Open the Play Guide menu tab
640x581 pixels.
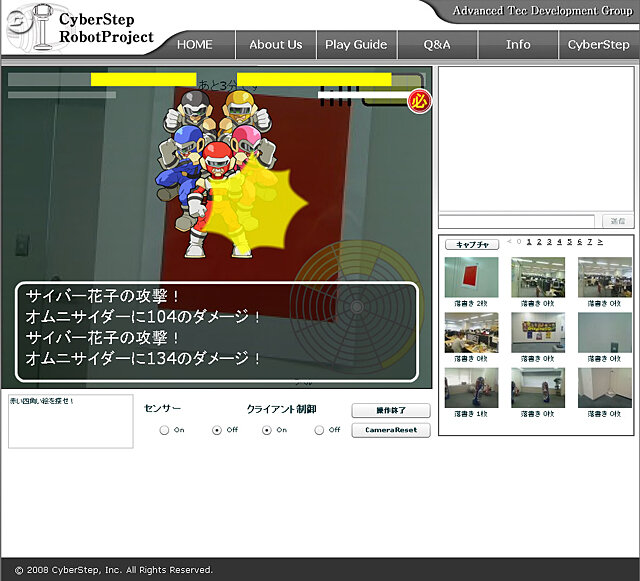(x=356, y=45)
